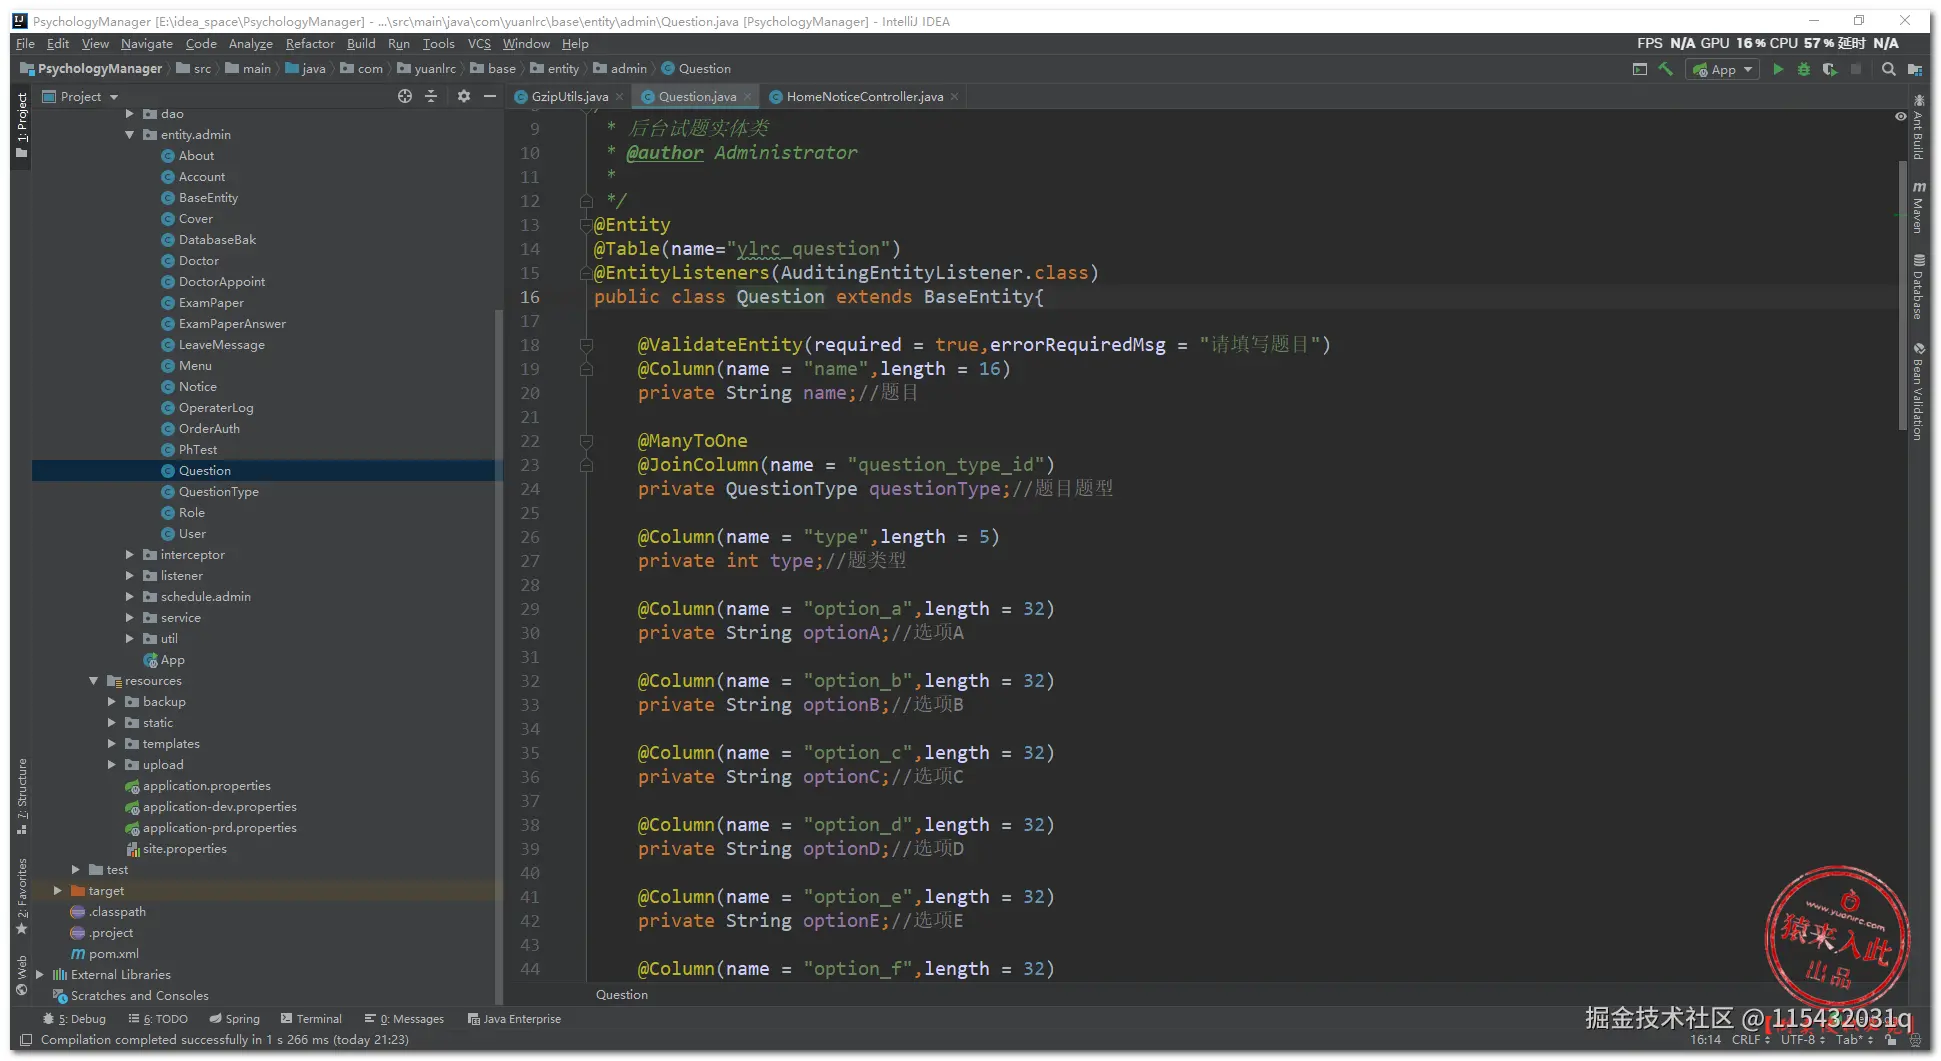Run App with coverage from the toolbar

[x=1829, y=70]
